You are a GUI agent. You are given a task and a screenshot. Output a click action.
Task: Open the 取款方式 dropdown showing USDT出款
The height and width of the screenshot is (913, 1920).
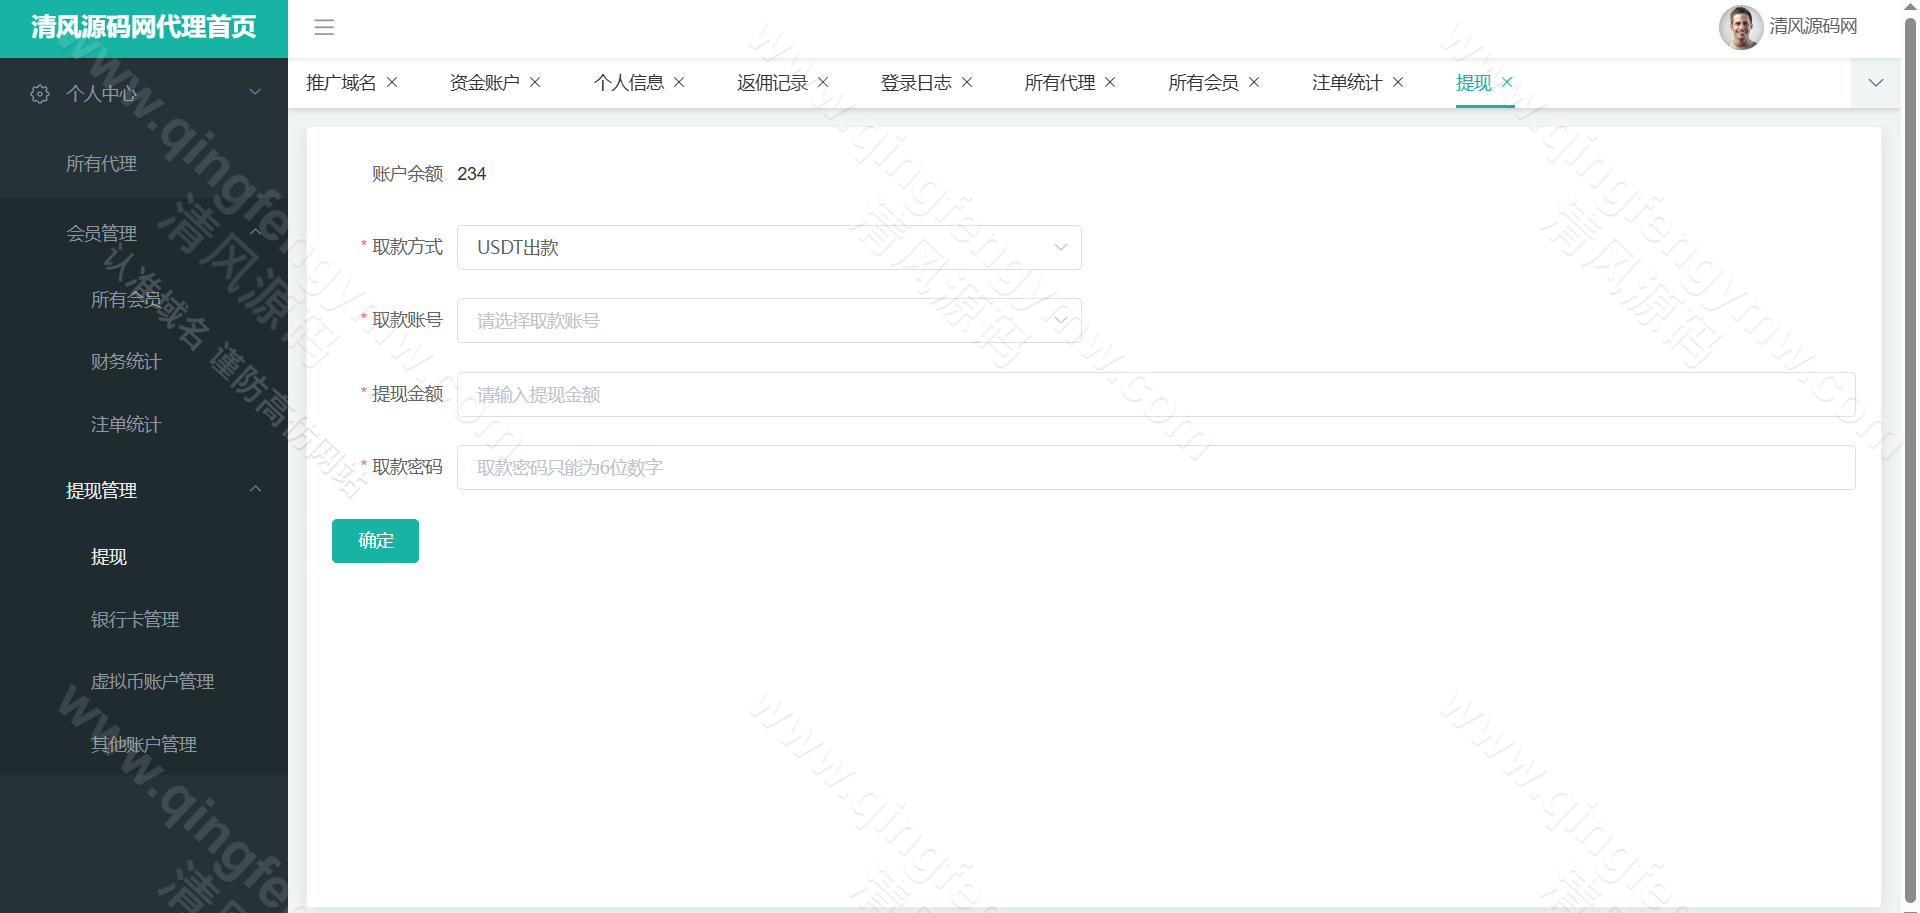click(x=769, y=247)
